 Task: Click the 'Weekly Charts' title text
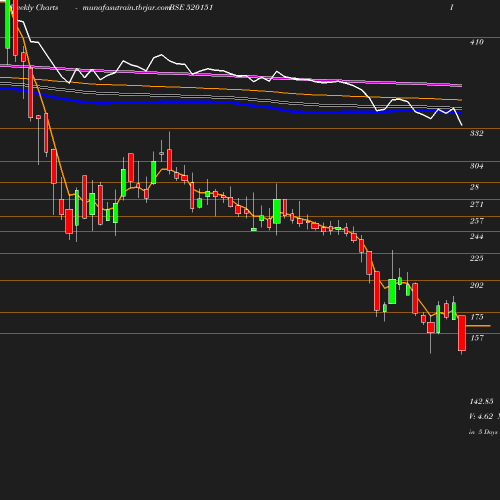(x=35, y=8)
